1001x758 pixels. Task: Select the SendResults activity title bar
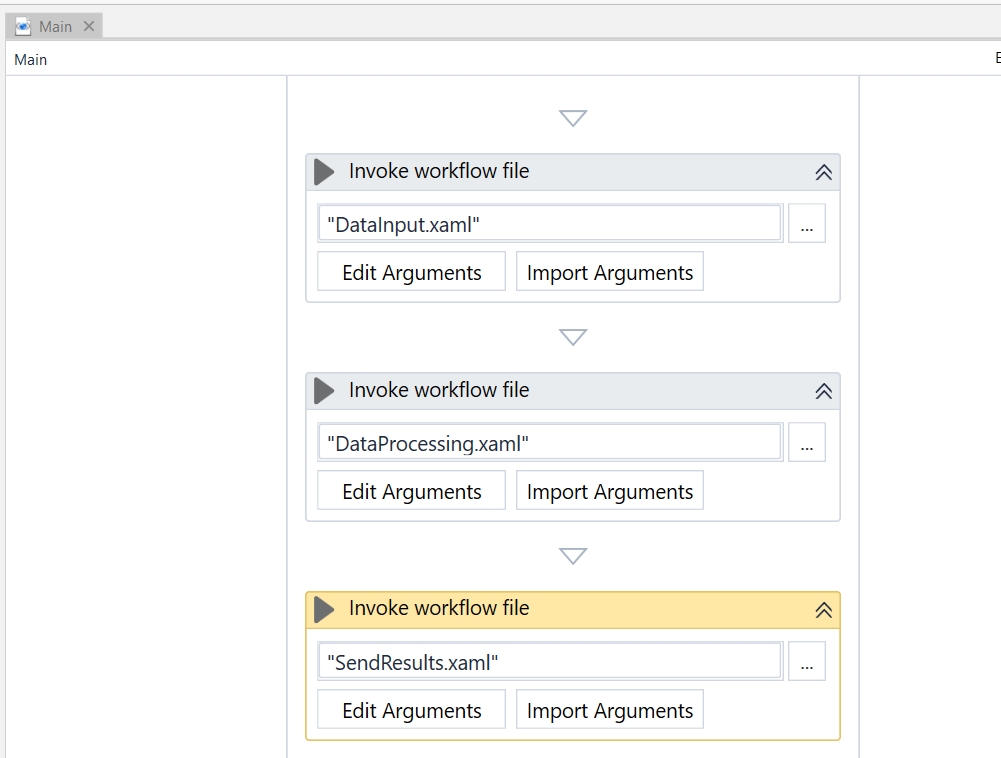pos(600,609)
